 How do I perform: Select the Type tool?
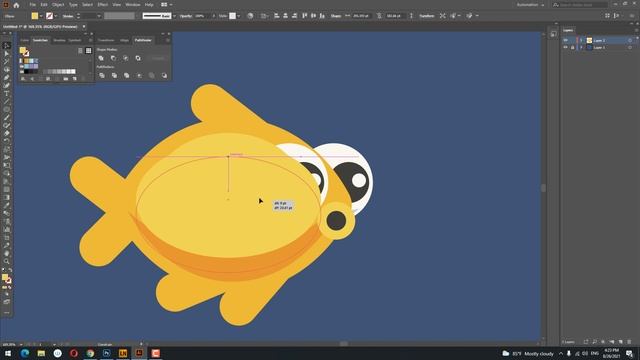(x=7, y=93)
